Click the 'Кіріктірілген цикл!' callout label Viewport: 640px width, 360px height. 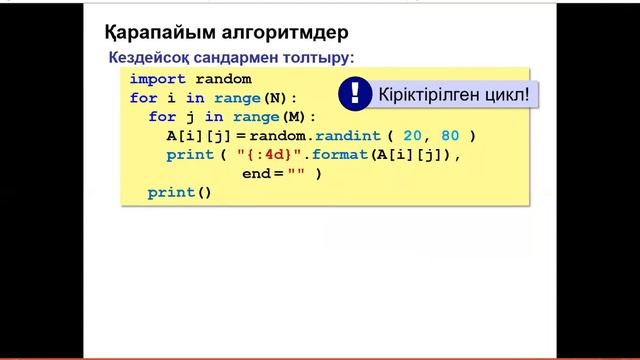453,95
